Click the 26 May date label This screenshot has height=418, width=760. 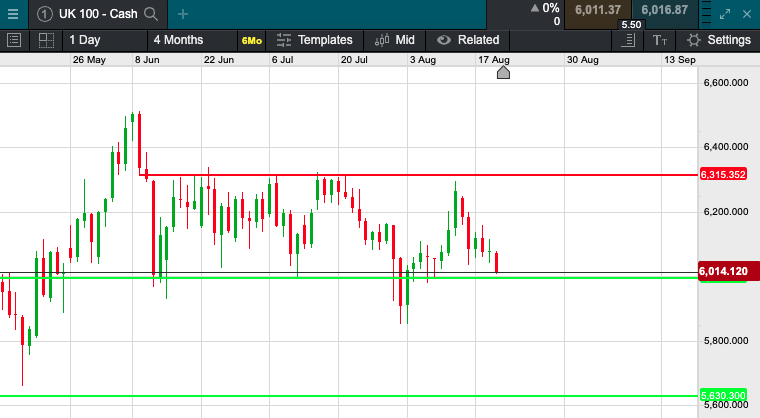click(89, 60)
